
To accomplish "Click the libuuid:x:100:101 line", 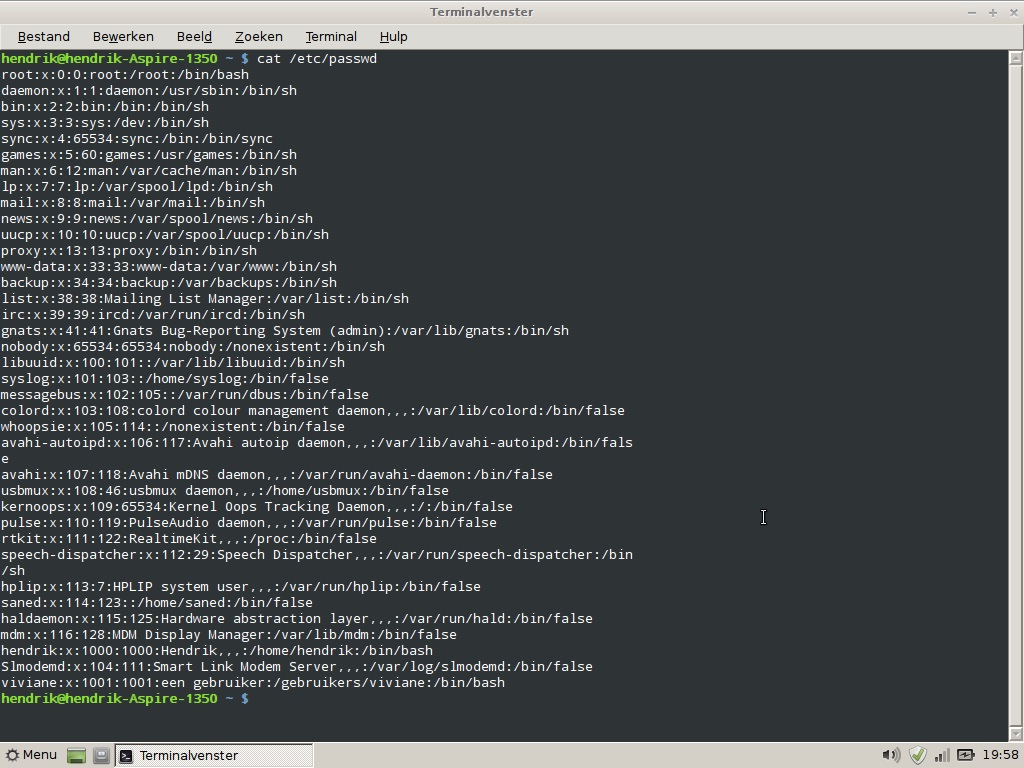I will 173,362.
